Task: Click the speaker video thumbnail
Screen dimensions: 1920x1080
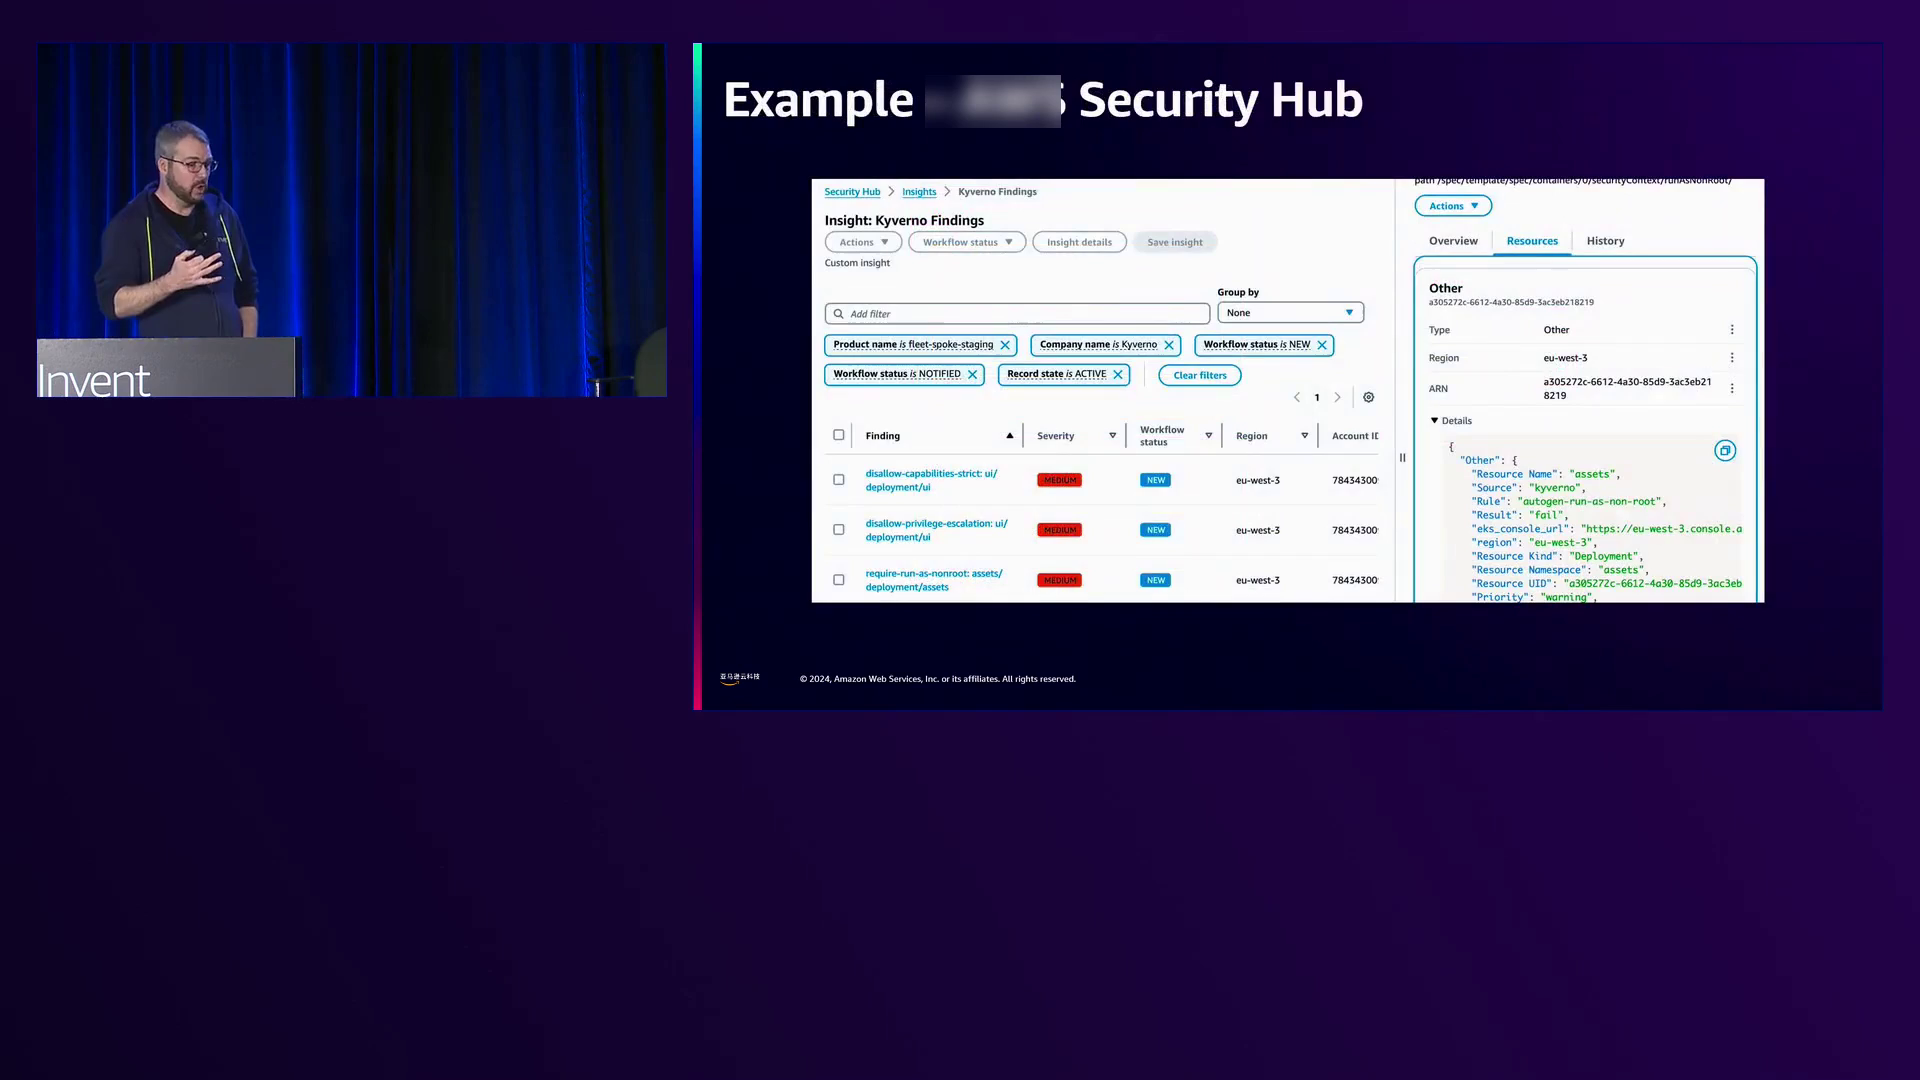Action: 351,220
